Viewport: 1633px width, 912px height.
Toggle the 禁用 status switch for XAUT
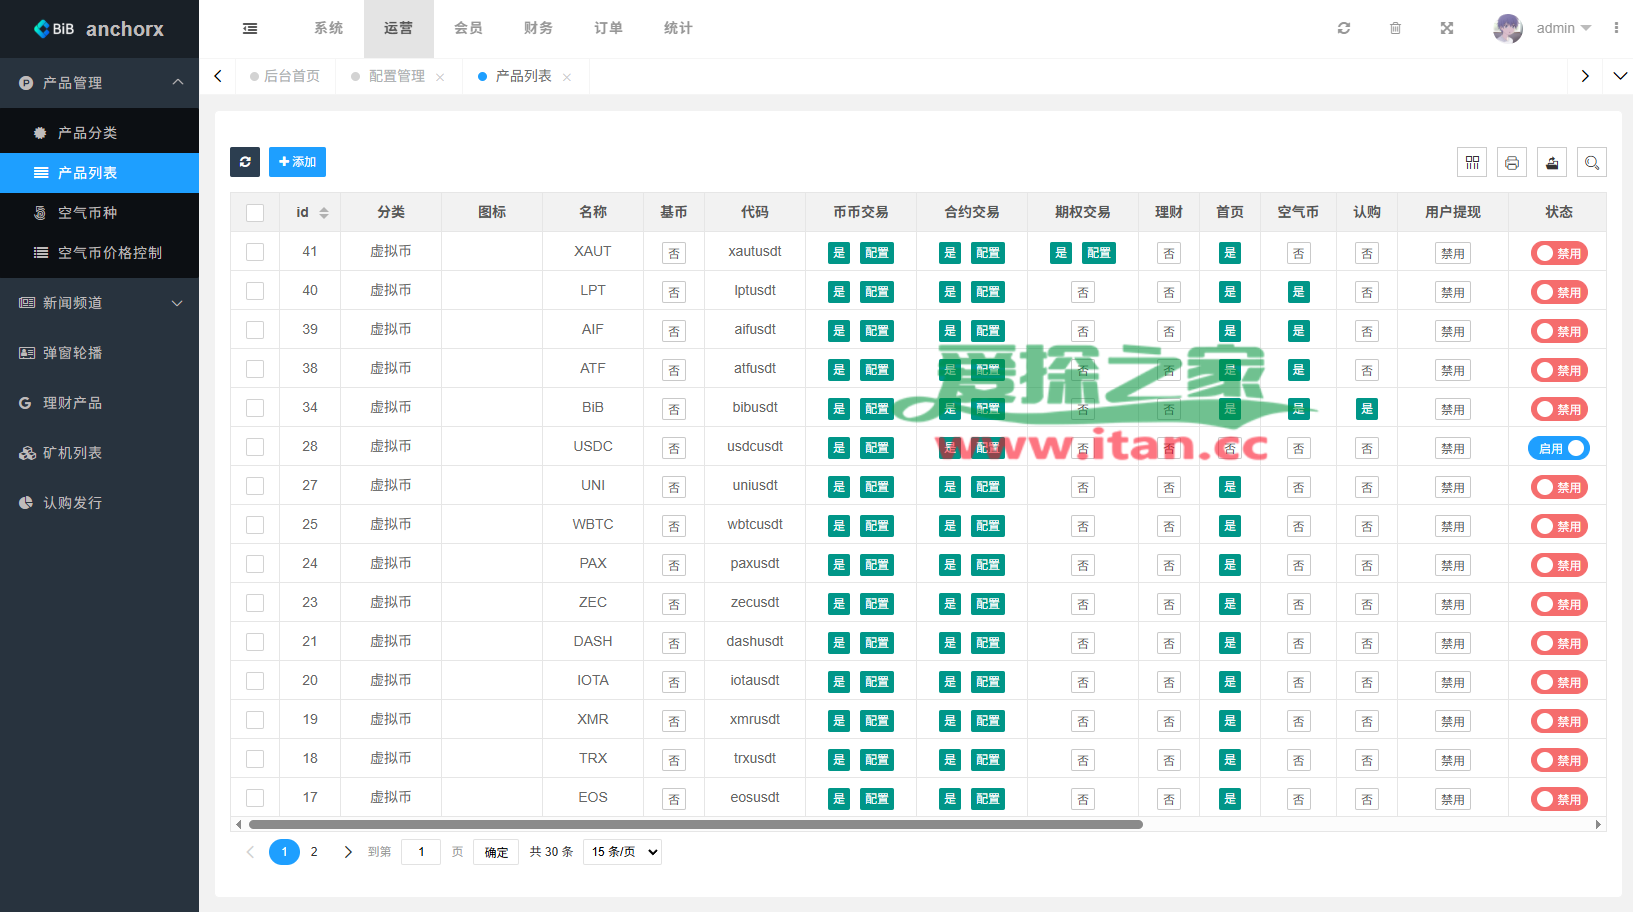pyautogui.click(x=1558, y=253)
